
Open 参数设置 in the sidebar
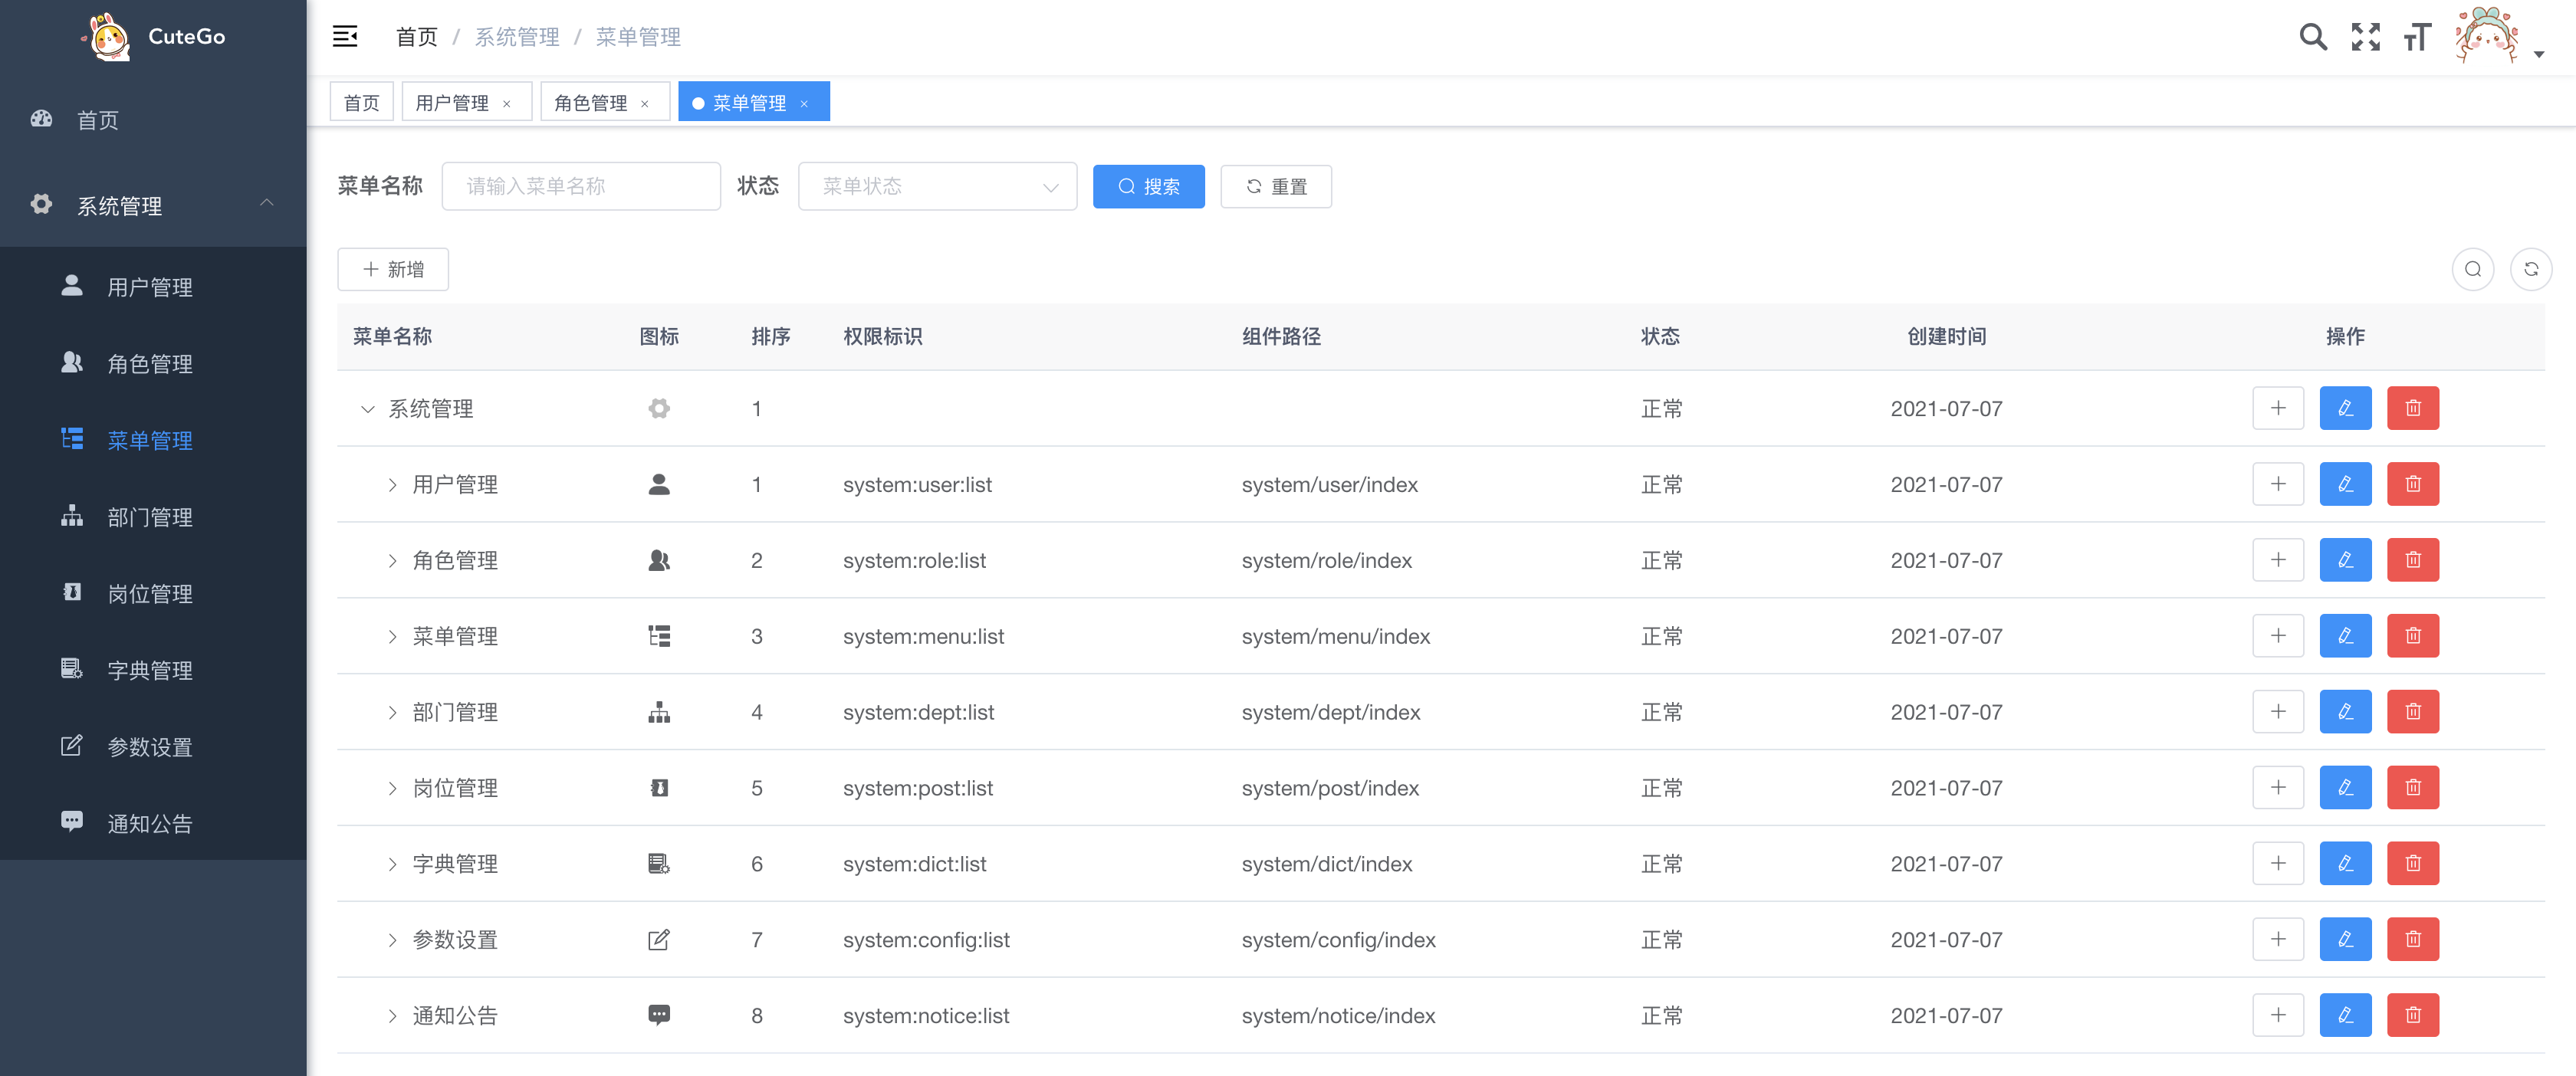click(x=153, y=747)
